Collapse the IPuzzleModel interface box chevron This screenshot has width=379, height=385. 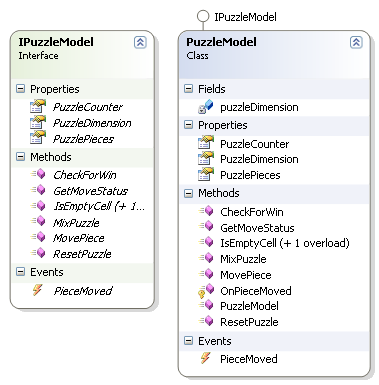(x=140, y=42)
